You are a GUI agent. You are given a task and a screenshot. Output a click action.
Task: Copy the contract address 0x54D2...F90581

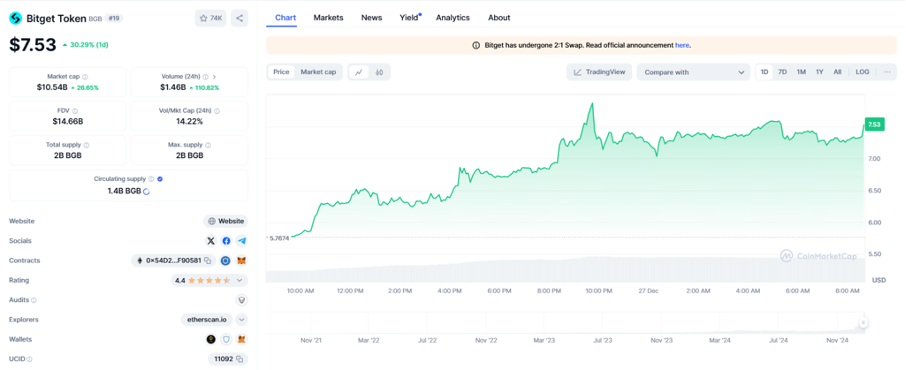click(x=207, y=261)
